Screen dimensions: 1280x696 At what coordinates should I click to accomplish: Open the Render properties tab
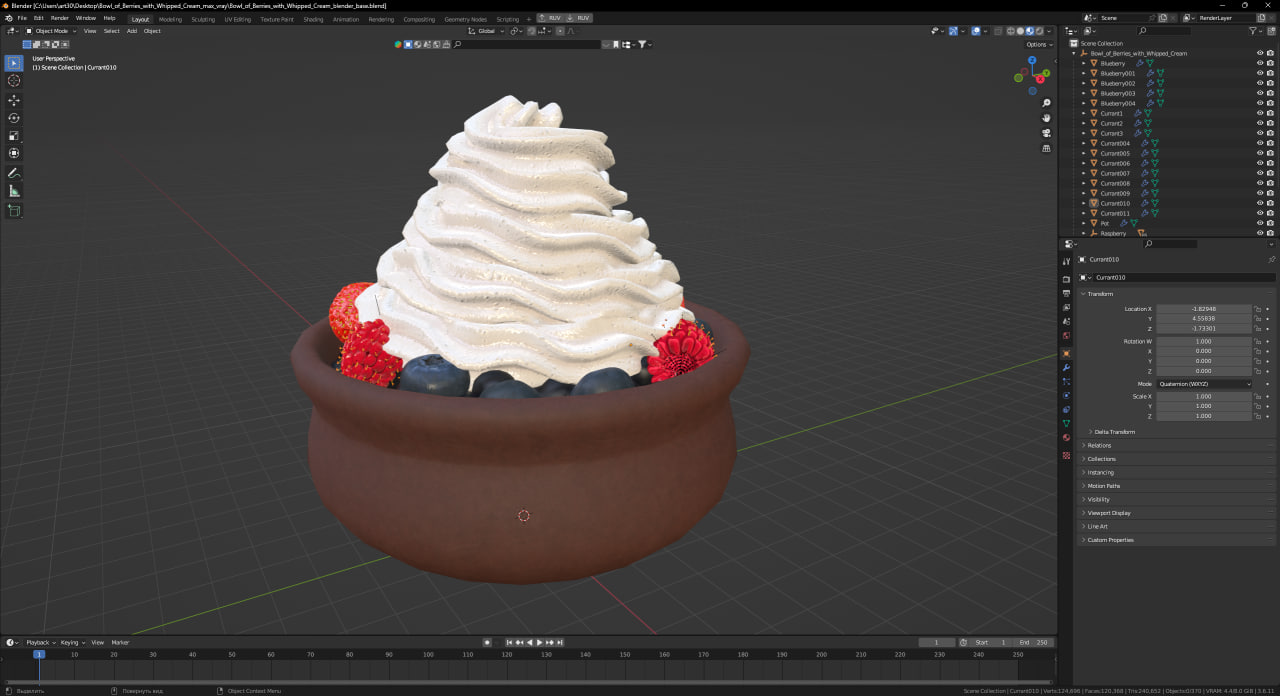pyautogui.click(x=1066, y=279)
